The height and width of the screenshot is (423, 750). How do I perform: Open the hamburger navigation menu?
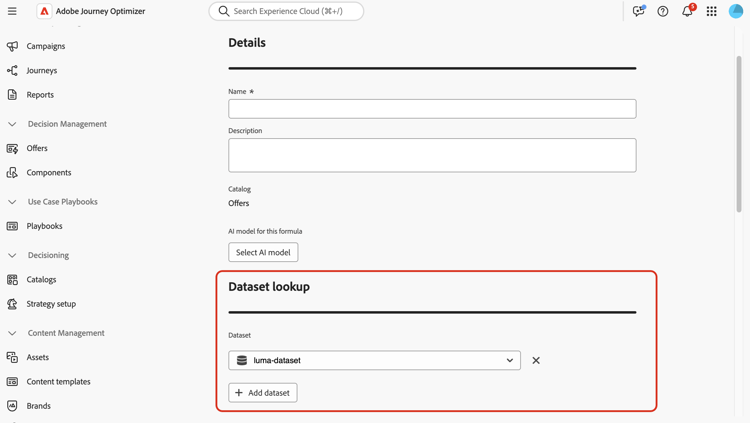pyautogui.click(x=12, y=11)
